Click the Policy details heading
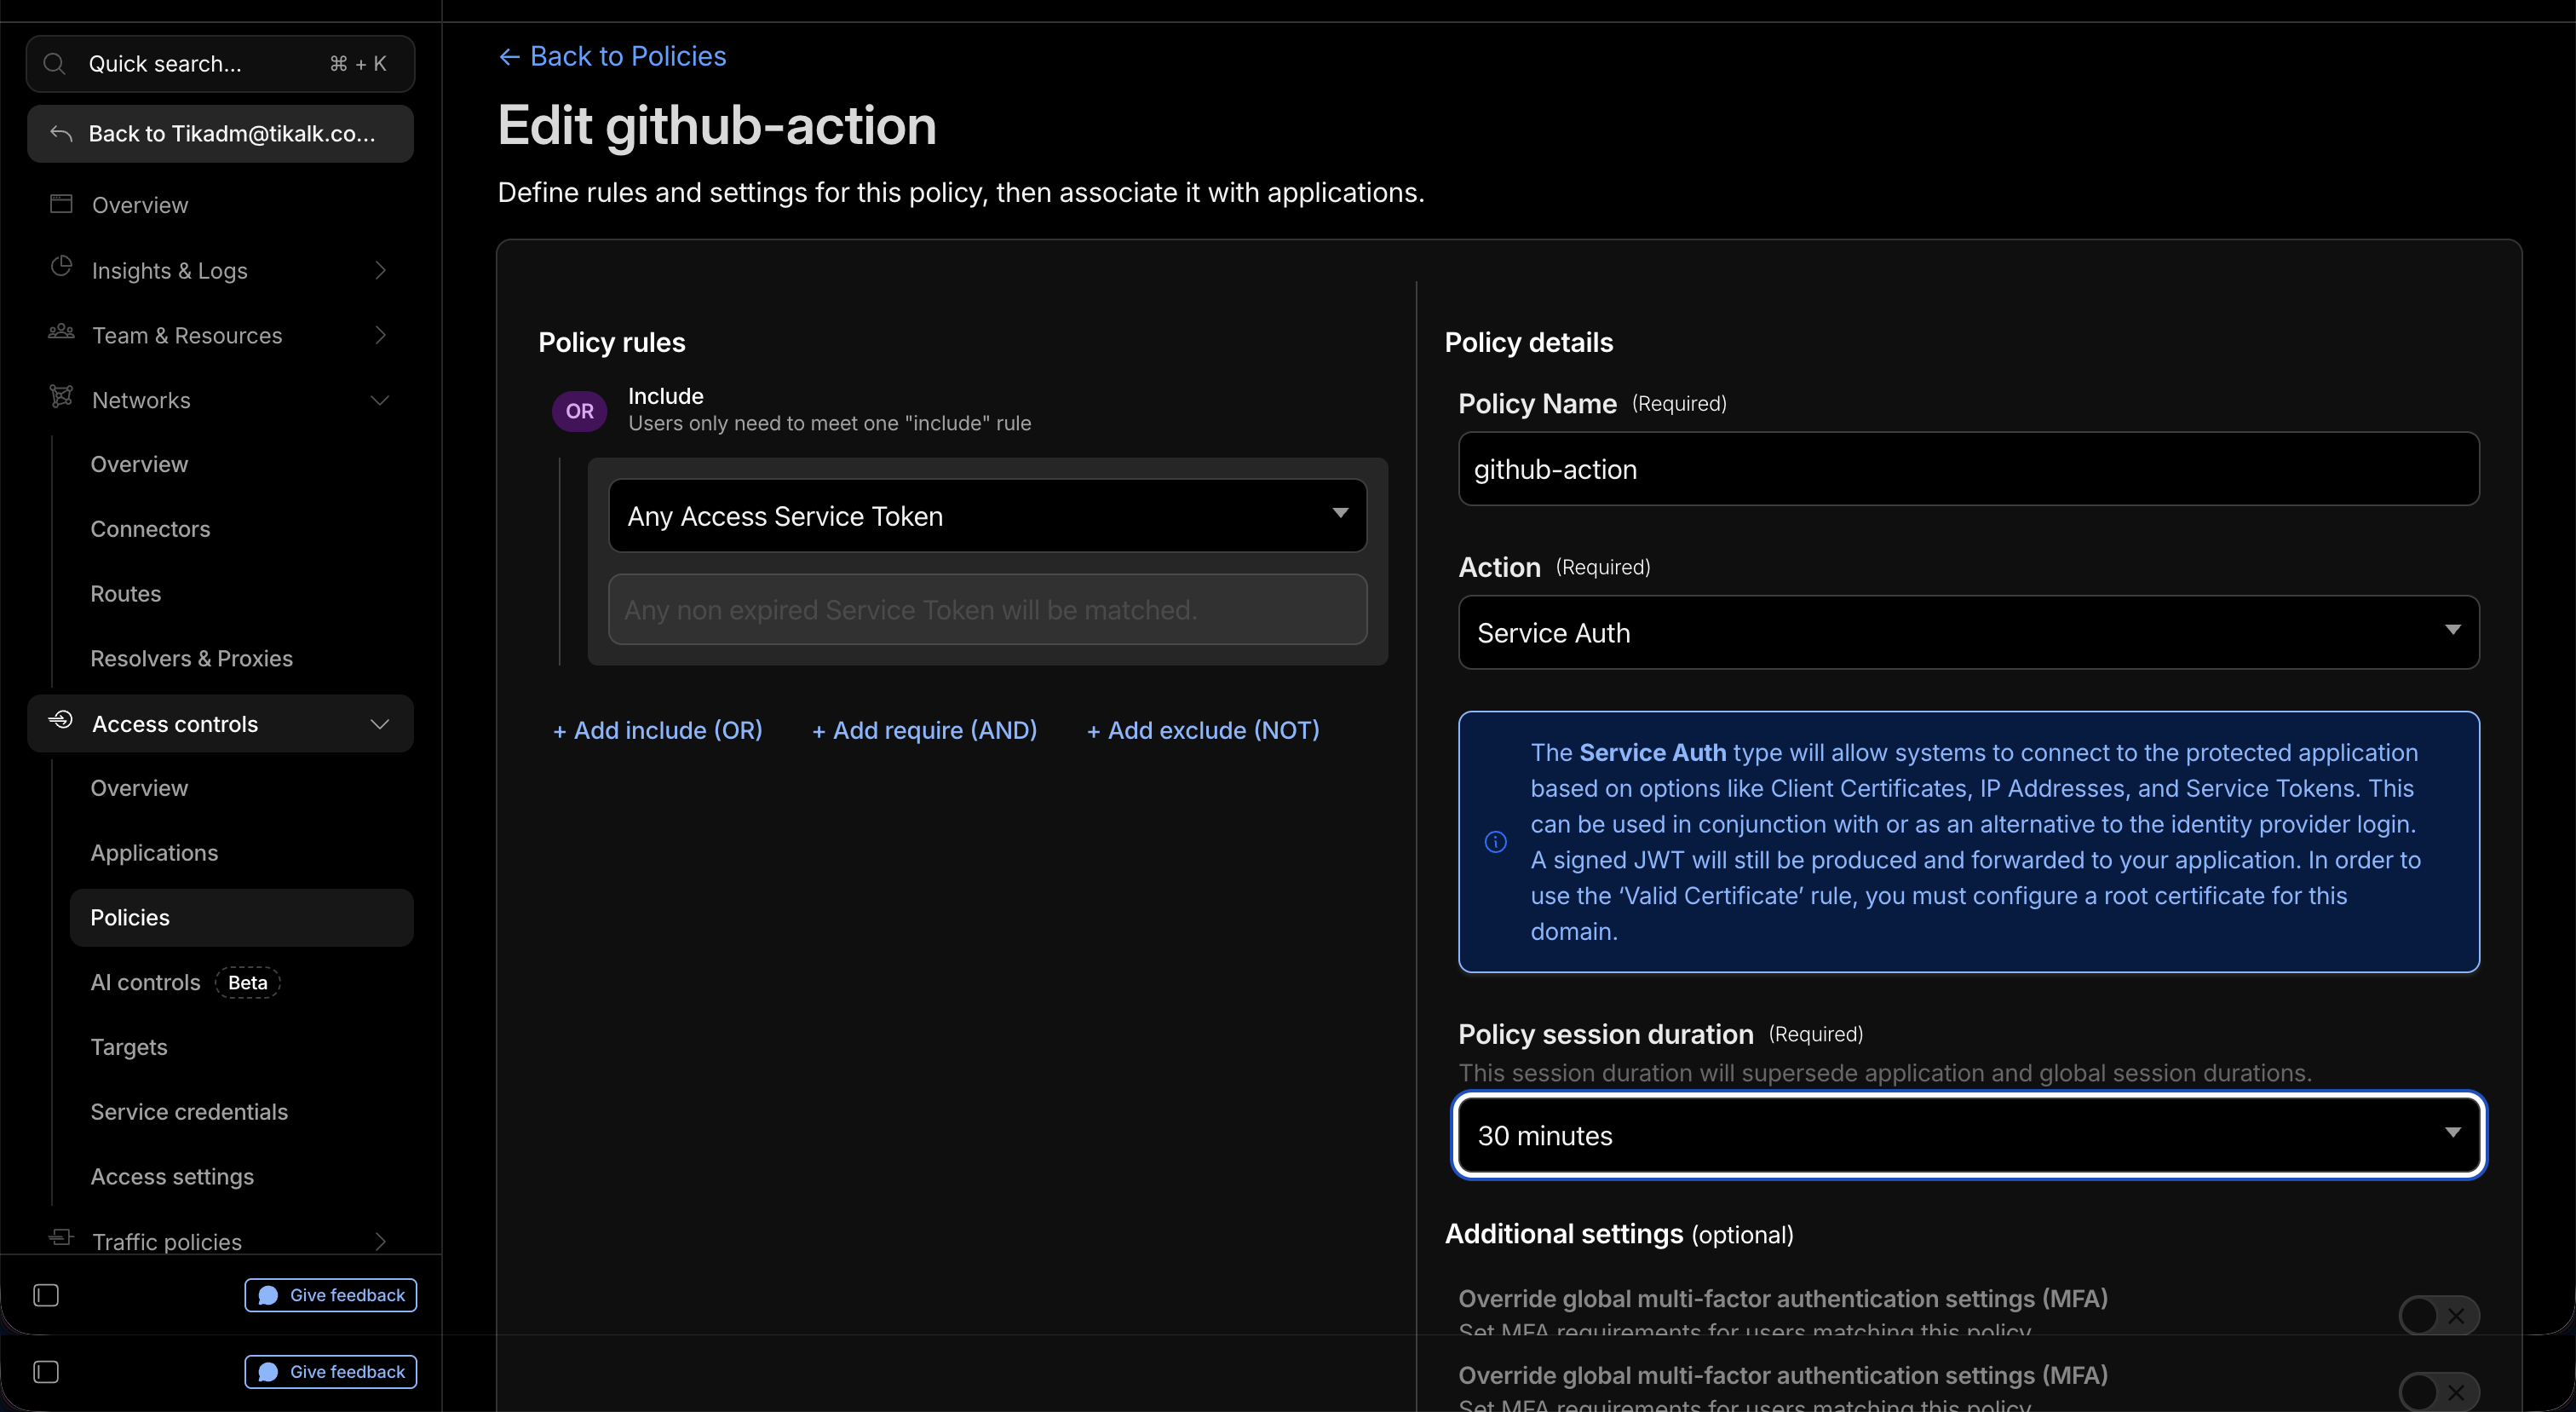2576x1412 pixels. pos(1528,343)
